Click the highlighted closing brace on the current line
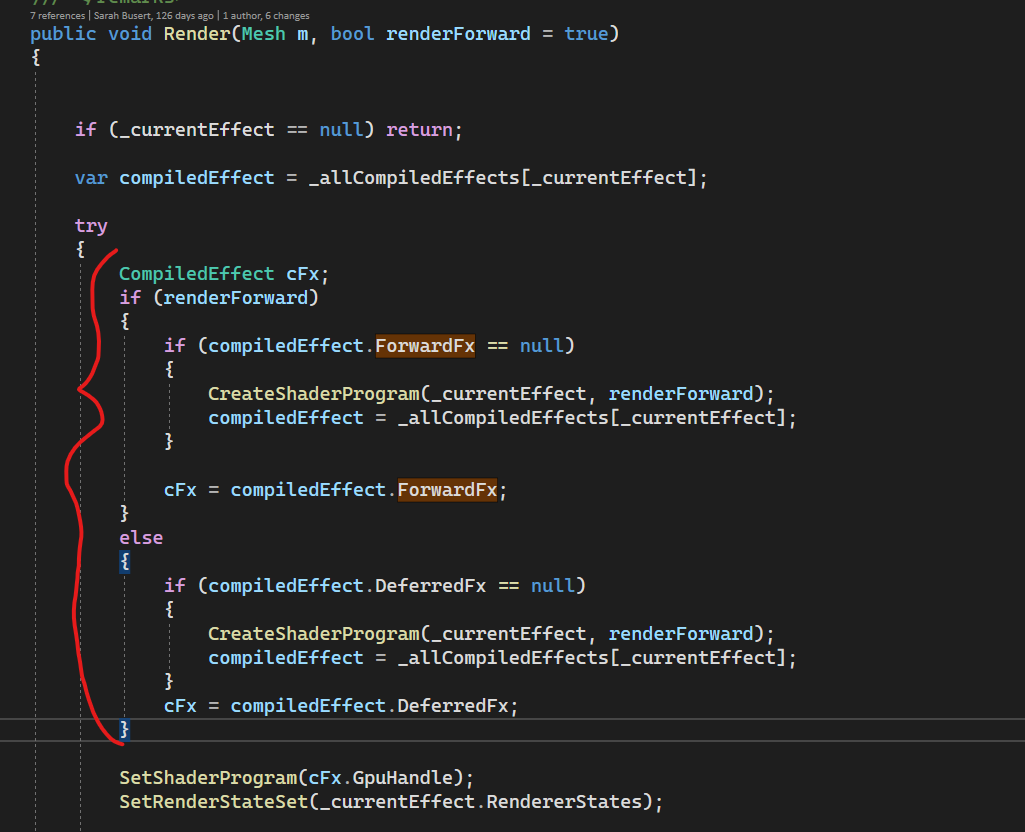Image resolution: width=1025 pixels, height=832 pixels. tap(125, 730)
